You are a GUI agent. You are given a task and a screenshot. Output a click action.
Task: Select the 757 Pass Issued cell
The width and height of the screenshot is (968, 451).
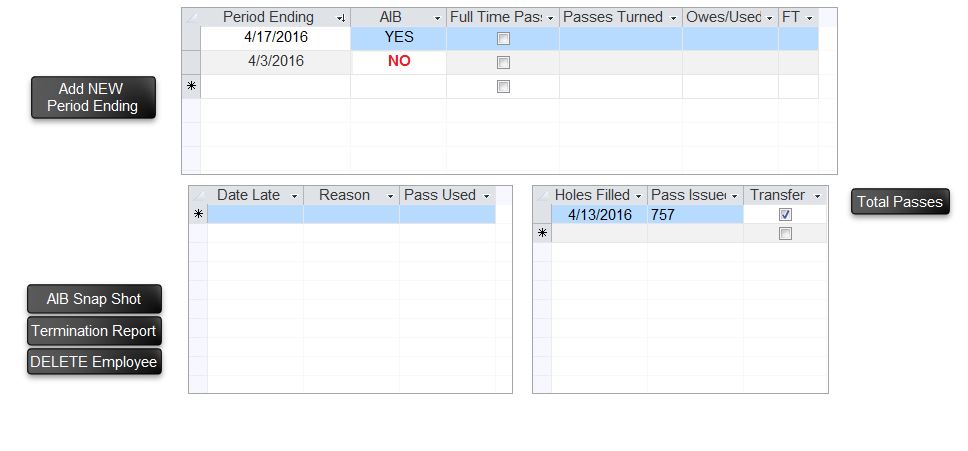pos(694,215)
